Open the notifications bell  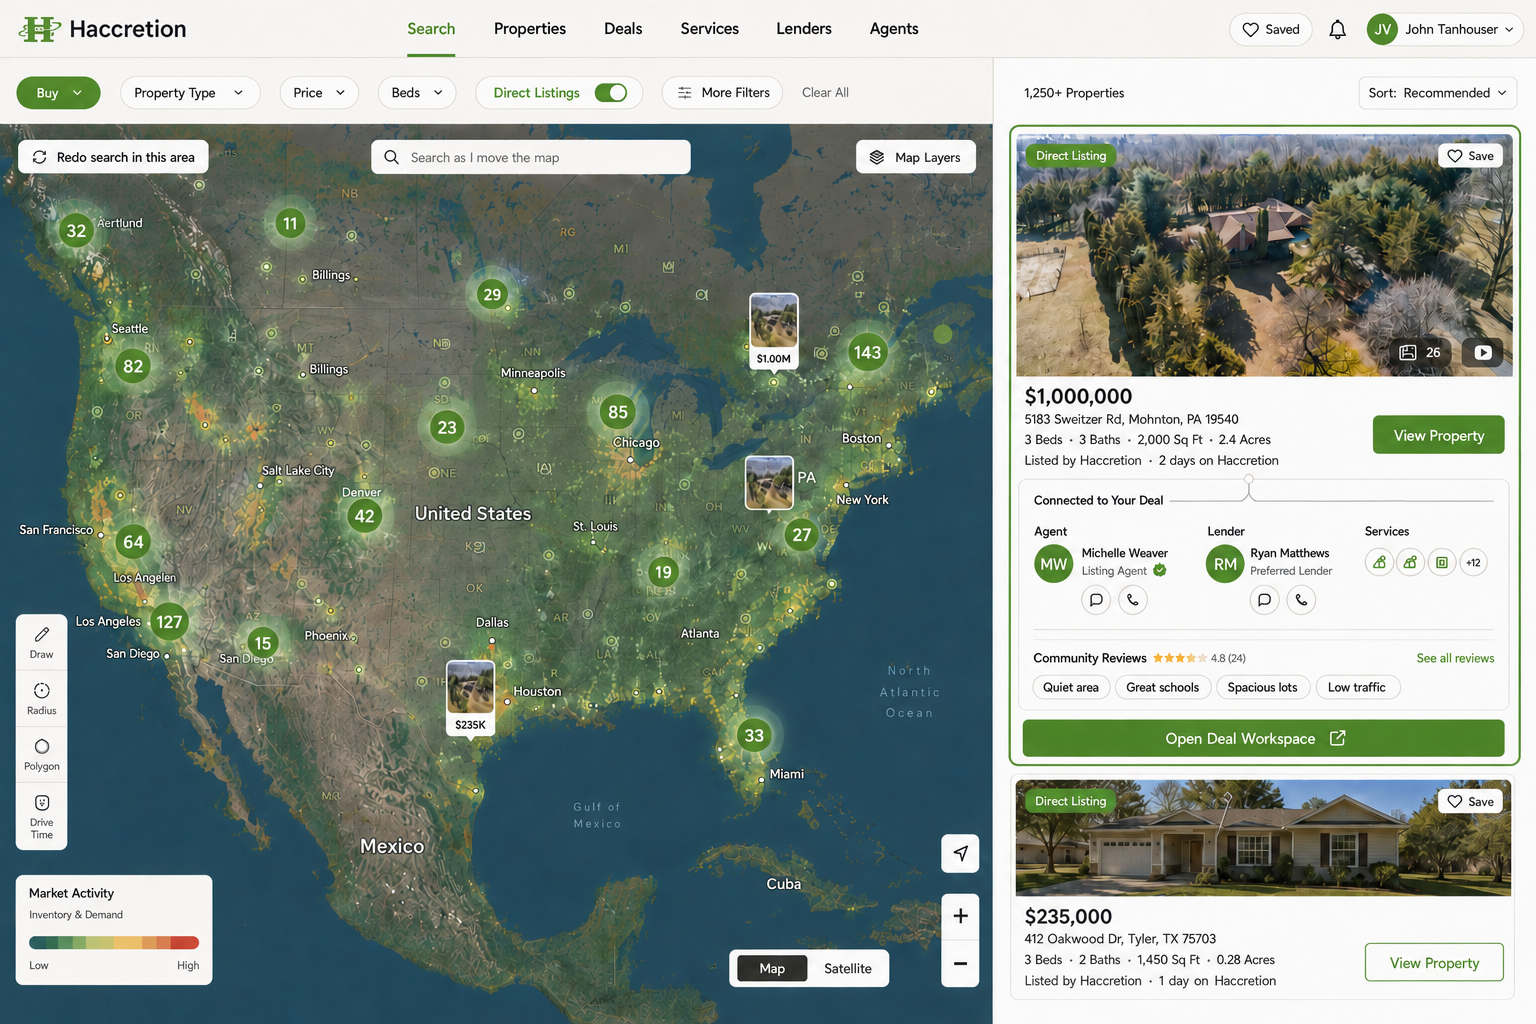tap(1337, 29)
